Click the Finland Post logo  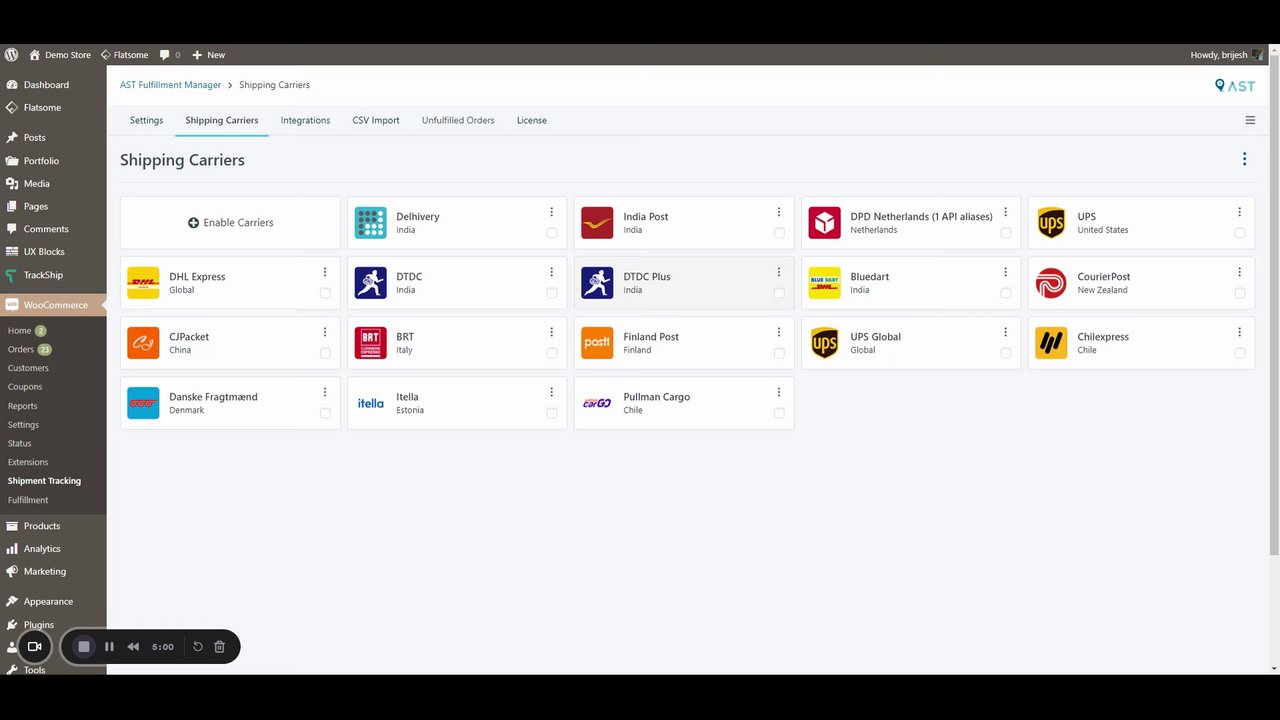(x=597, y=343)
